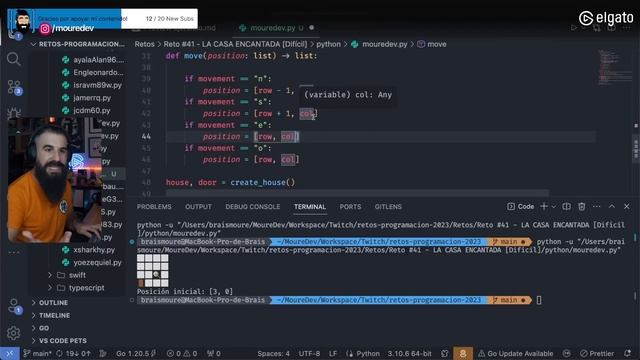Image resolution: width=640 pixels, height=360 pixels.
Task: Click the editor minimap
Action: pos(614,67)
